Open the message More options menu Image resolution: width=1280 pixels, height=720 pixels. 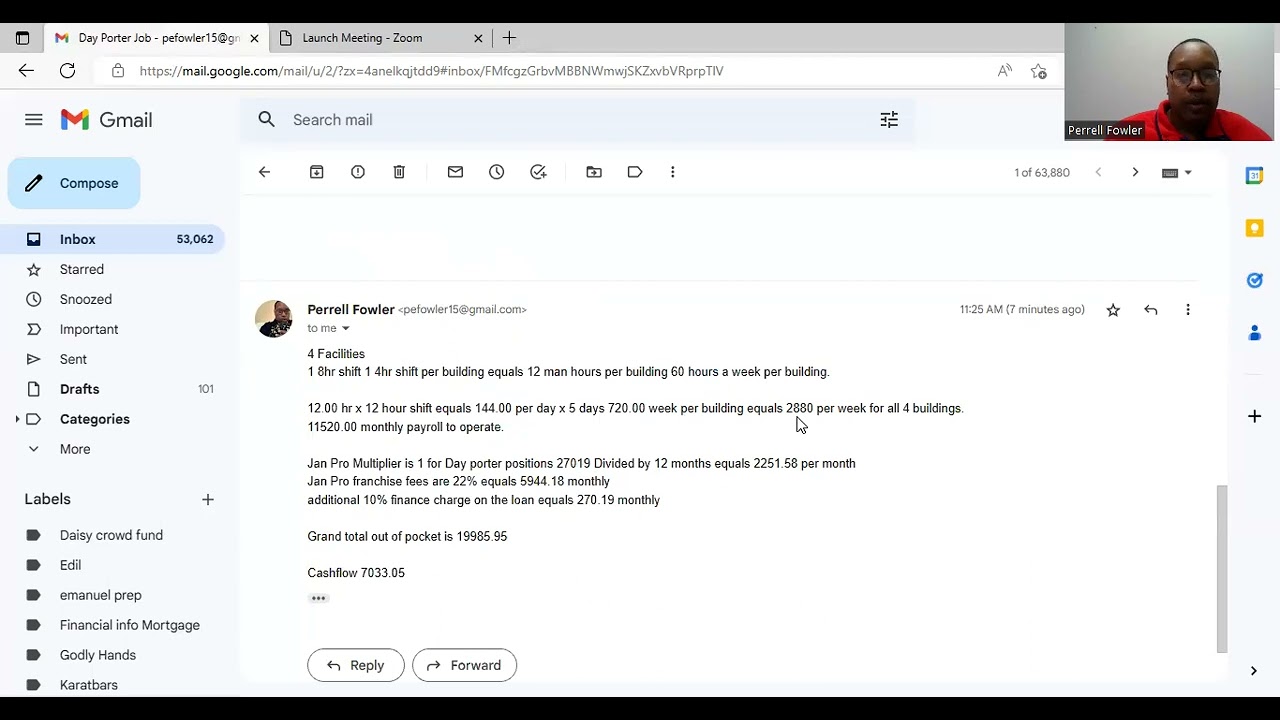[x=1188, y=310]
